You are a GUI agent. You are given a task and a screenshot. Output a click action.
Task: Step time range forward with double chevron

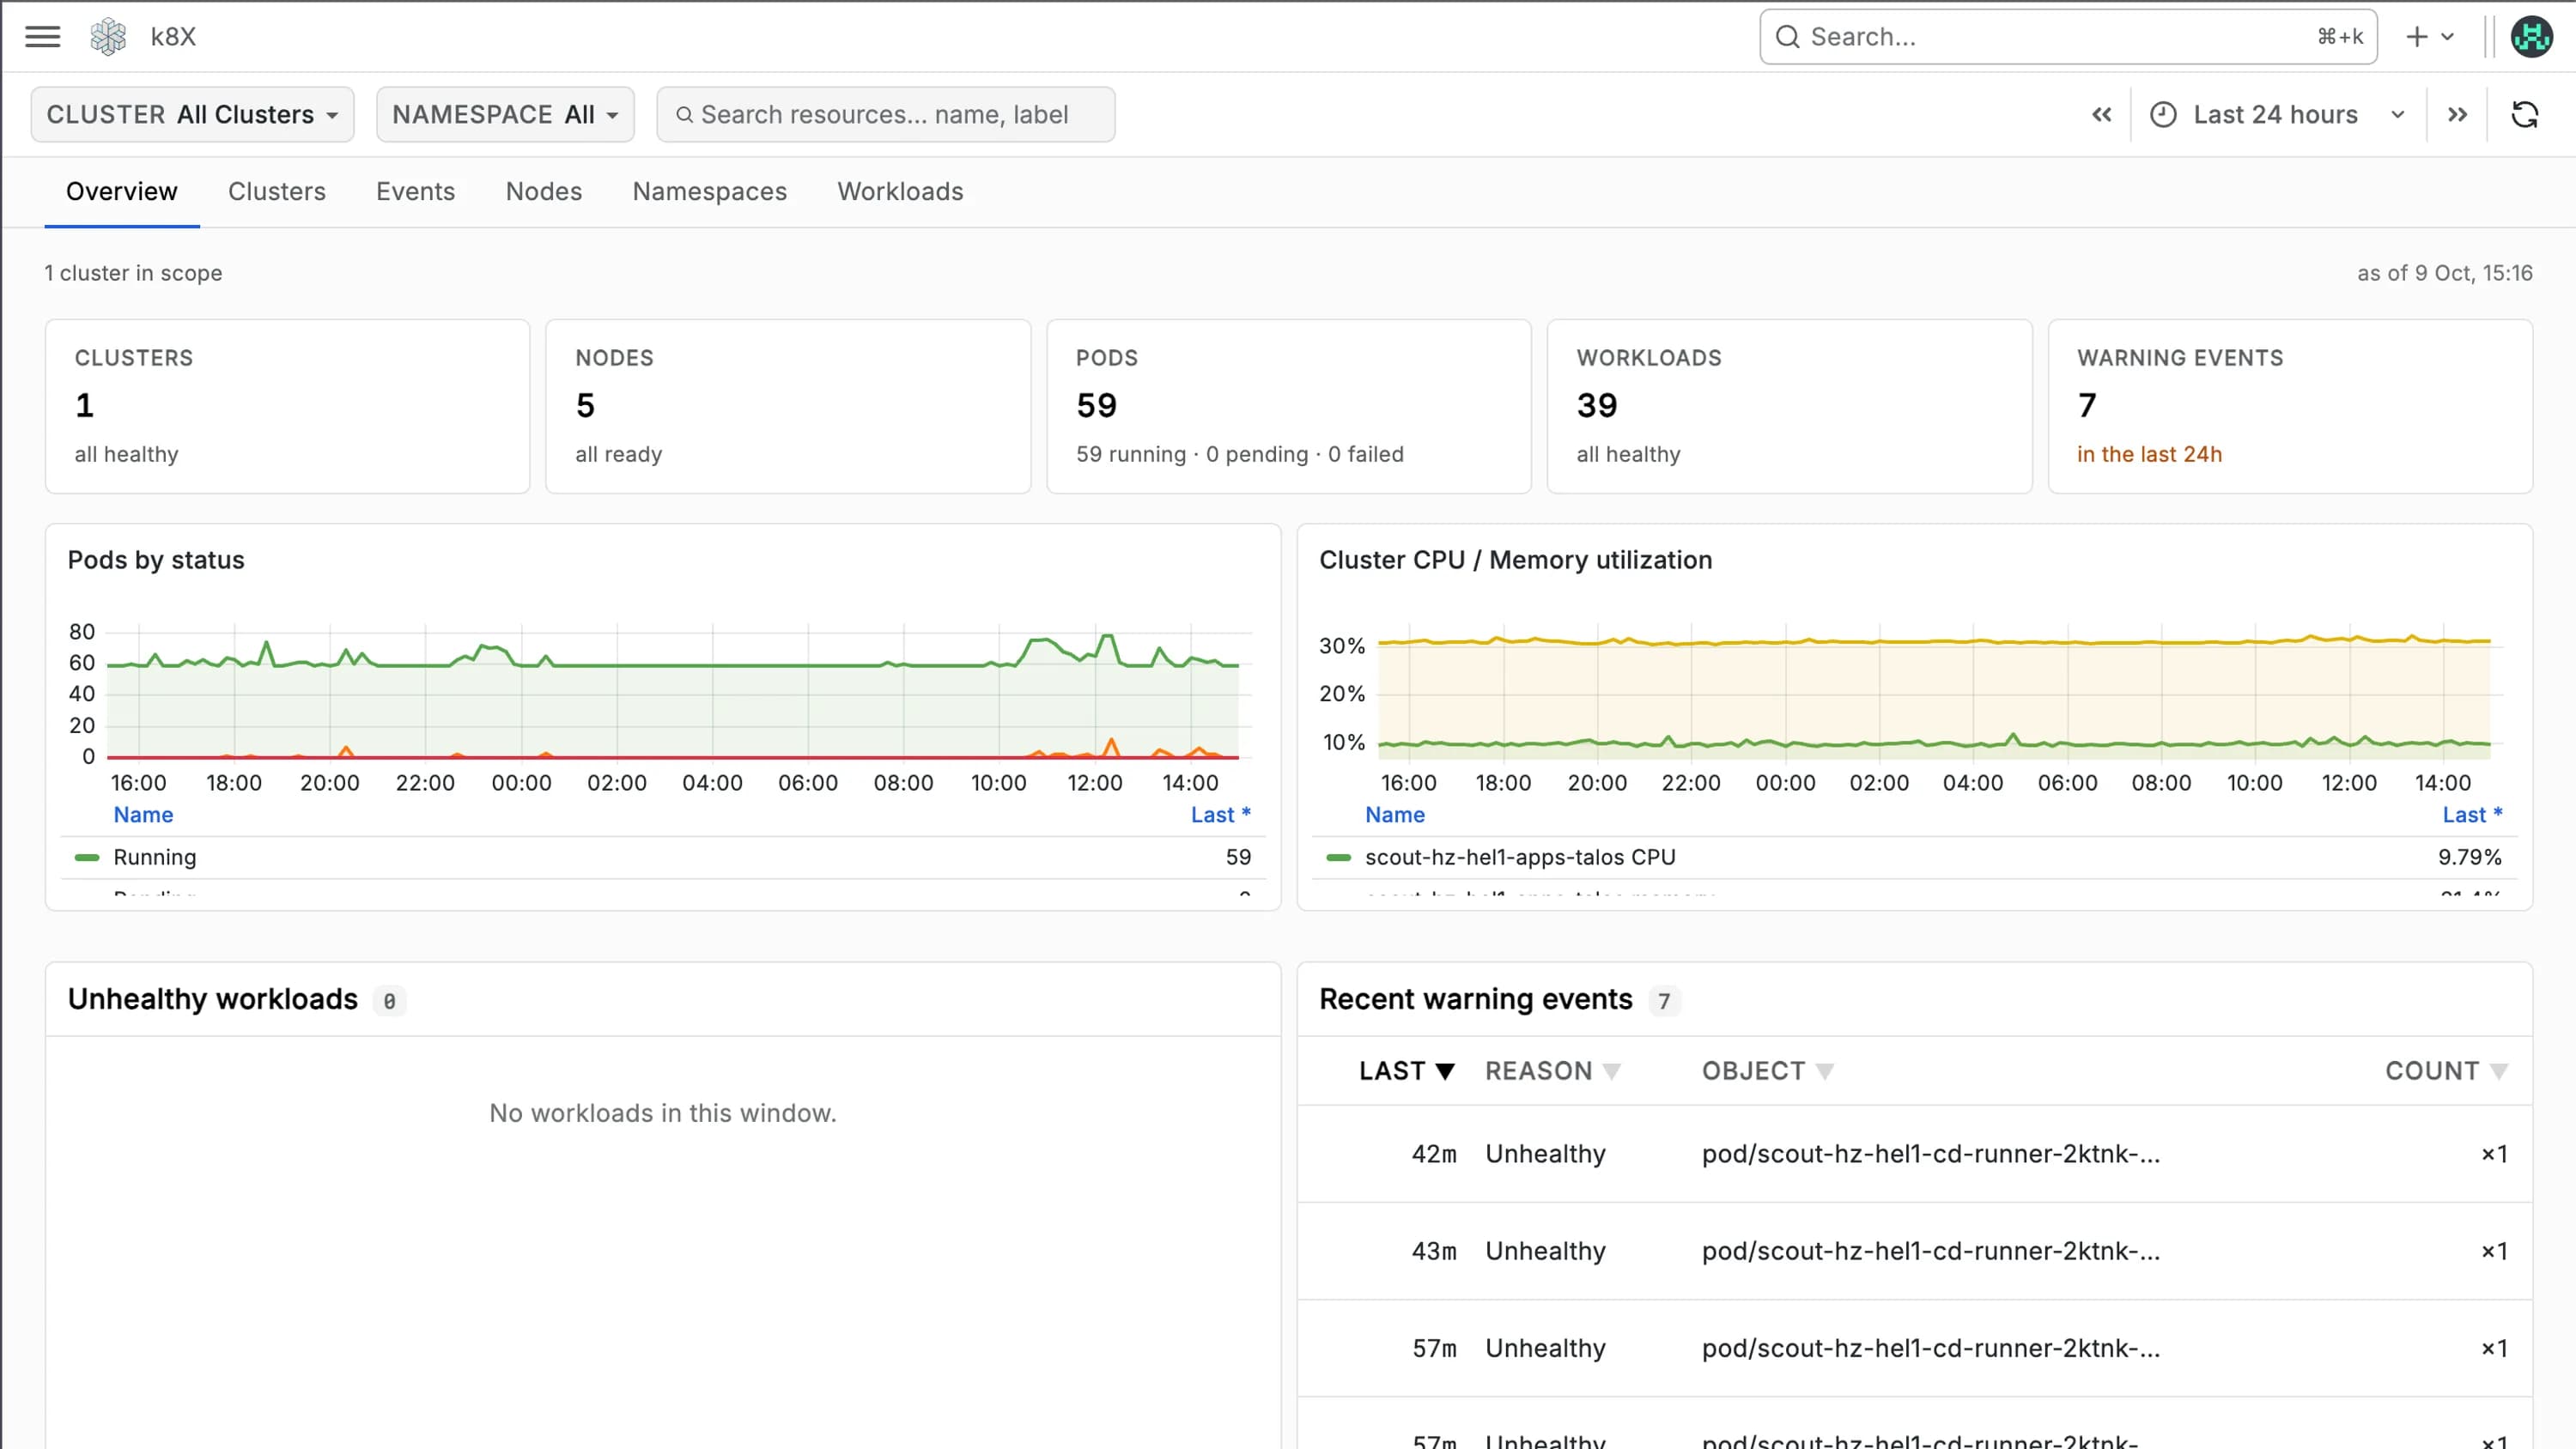click(x=2457, y=115)
